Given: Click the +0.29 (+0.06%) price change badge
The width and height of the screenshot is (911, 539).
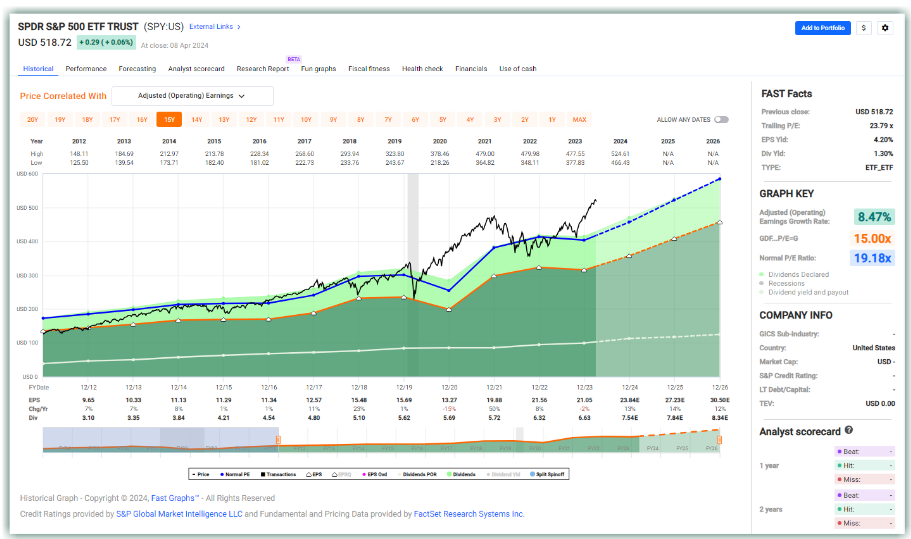Looking at the screenshot, I should click(106, 42).
